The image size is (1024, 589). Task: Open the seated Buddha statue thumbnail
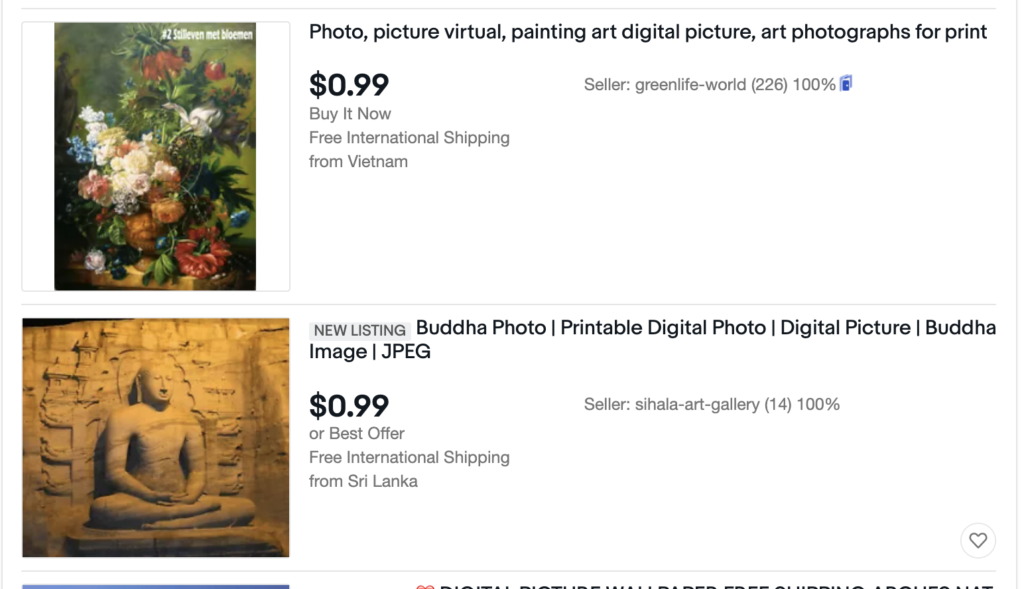tap(155, 438)
